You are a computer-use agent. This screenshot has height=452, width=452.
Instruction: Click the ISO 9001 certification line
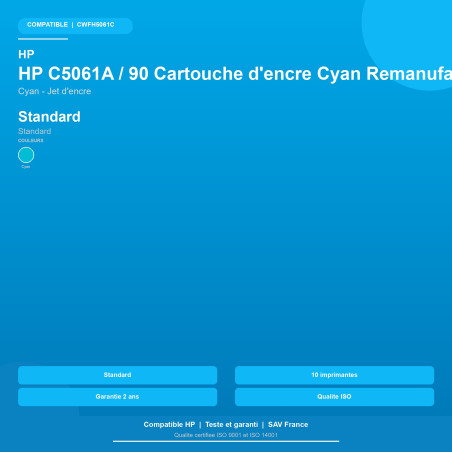[226, 435]
